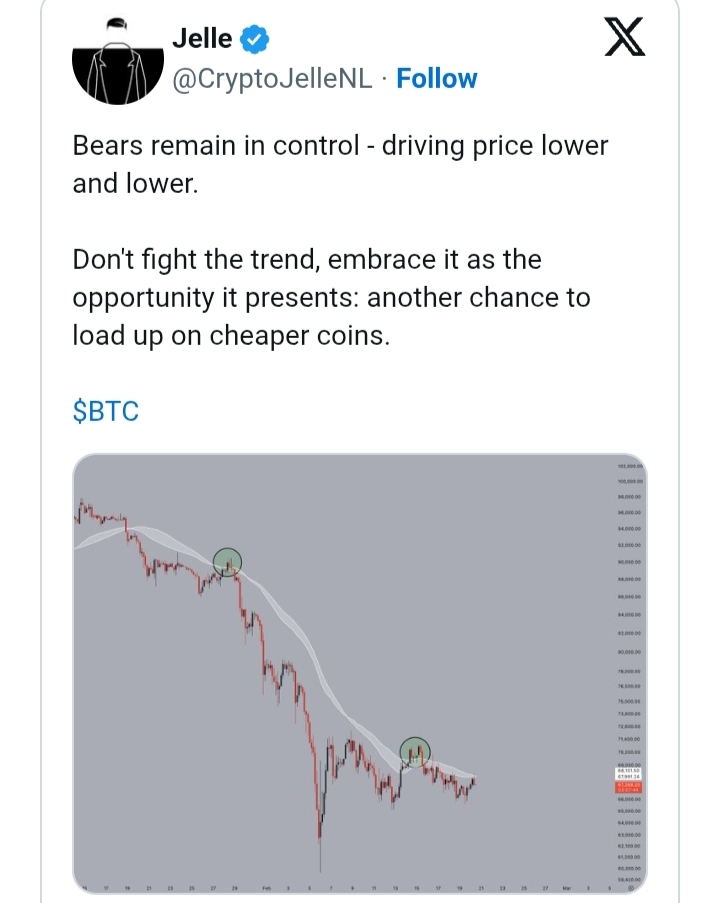The height and width of the screenshot is (903, 720).
Task: Open Jelle's profile avatar
Action: point(118,61)
